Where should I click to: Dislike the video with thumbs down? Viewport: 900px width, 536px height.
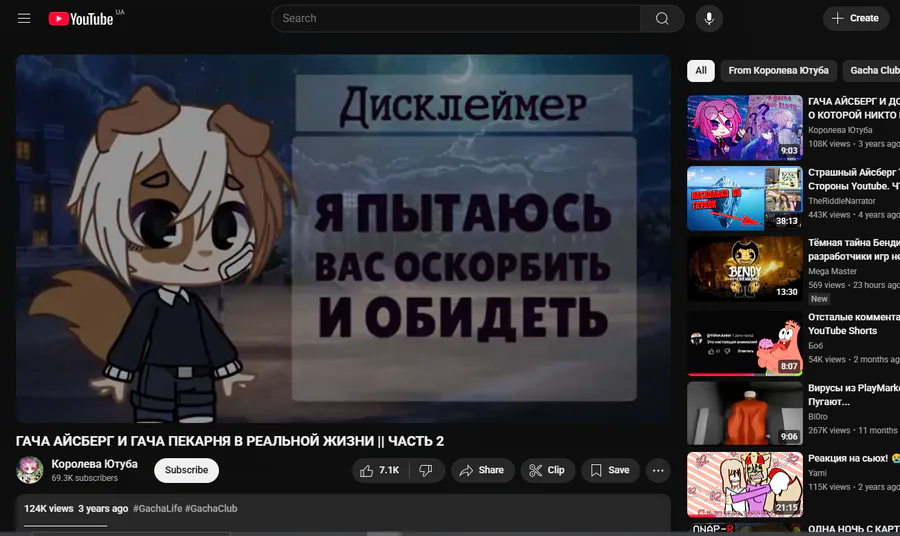pyautogui.click(x=426, y=471)
